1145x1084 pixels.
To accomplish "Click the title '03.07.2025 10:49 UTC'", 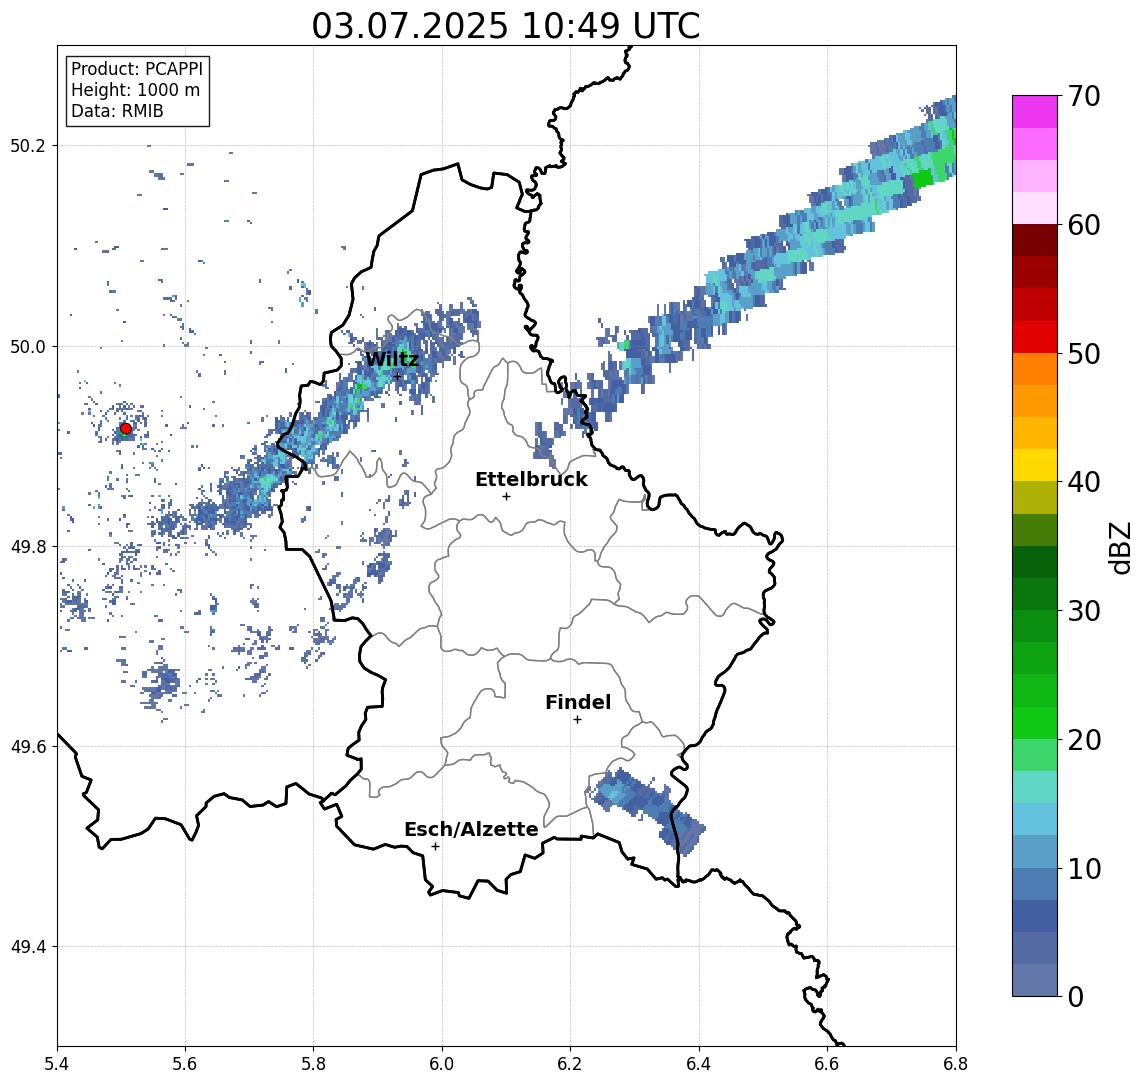I will tap(506, 26).
